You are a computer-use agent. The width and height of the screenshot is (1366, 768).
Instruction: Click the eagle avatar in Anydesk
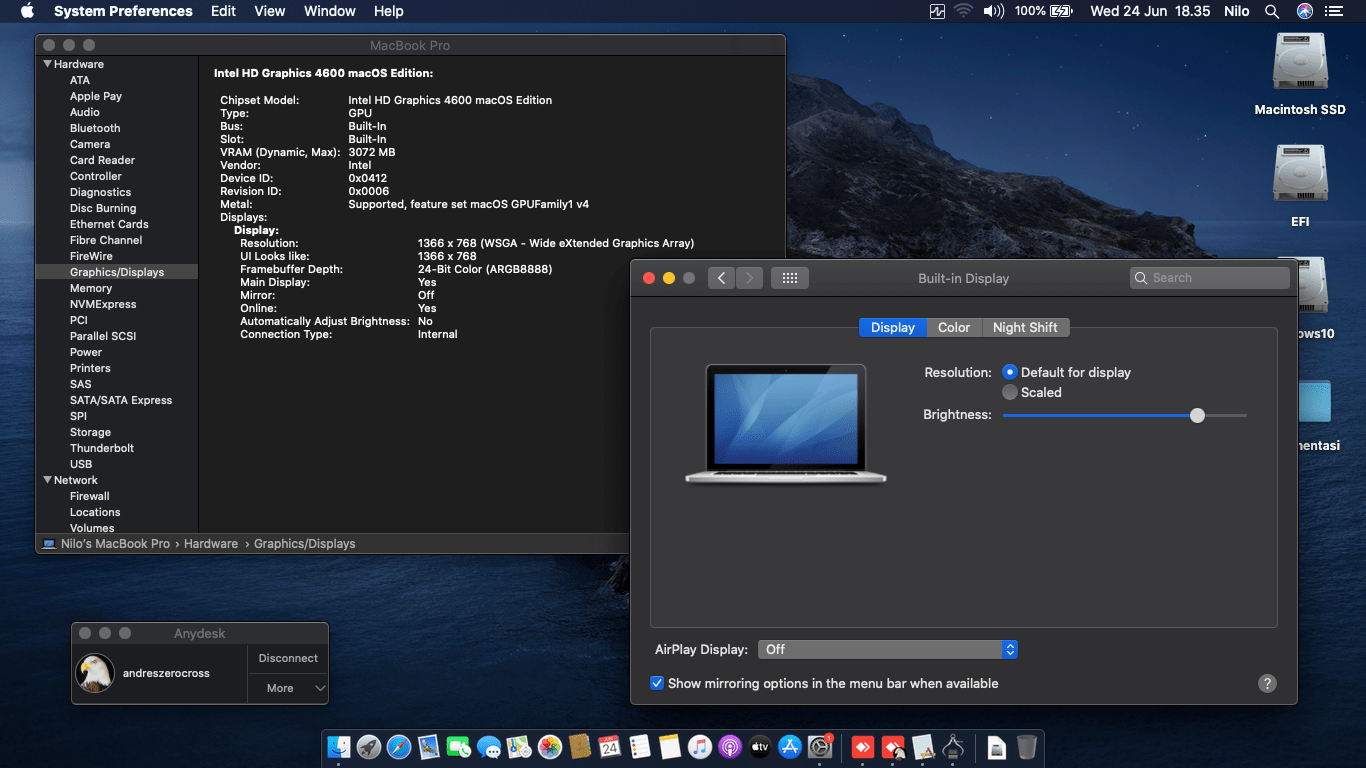click(95, 673)
